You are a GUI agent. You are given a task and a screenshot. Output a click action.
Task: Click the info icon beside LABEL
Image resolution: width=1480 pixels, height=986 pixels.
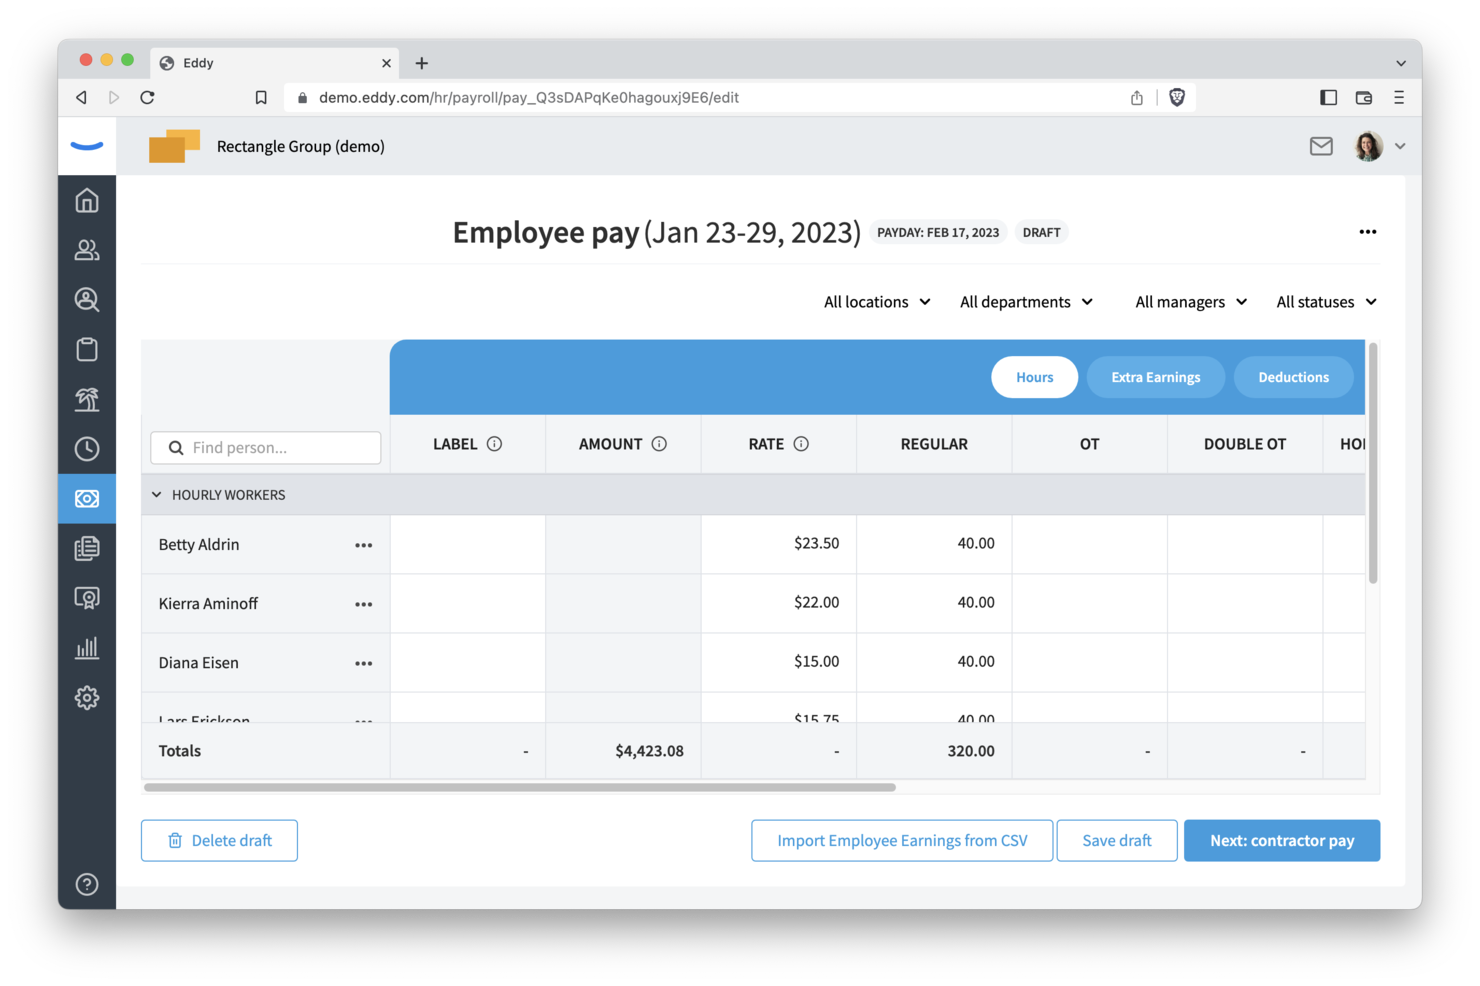(x=494, y=444)
